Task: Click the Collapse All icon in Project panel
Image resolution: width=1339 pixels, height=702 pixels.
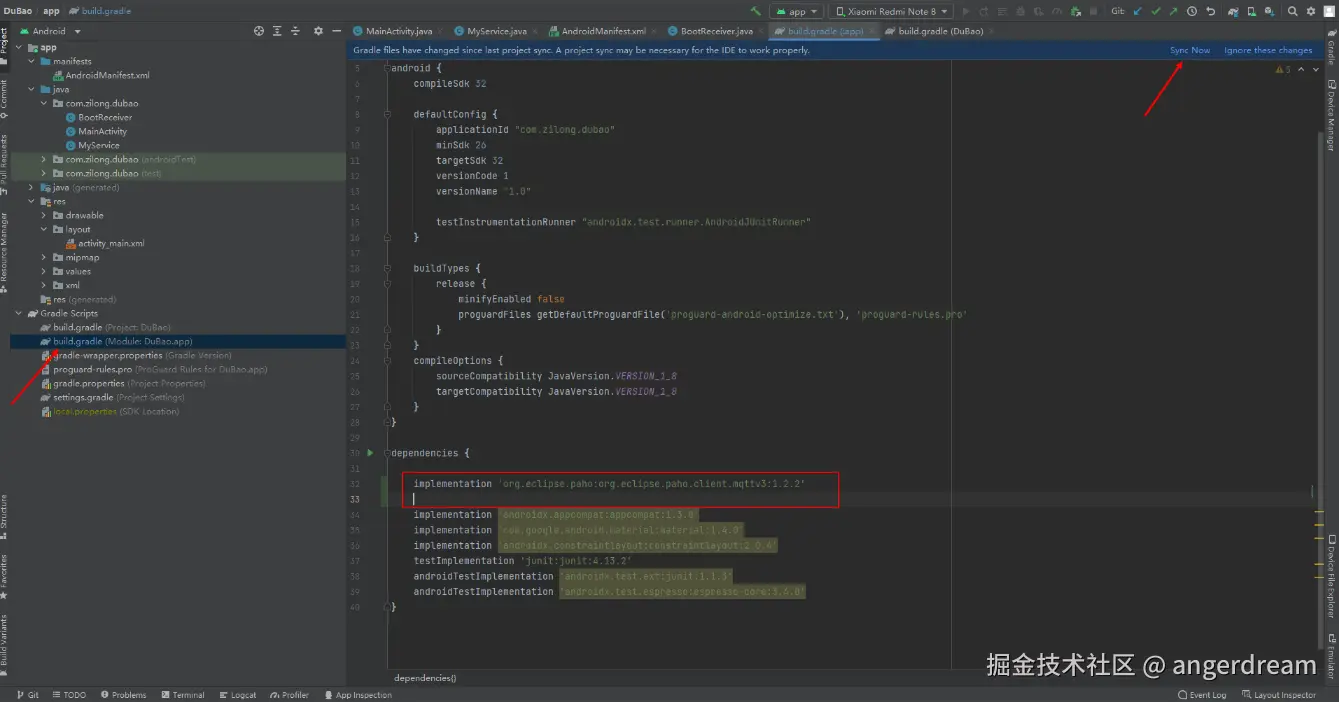Action: 295,31
